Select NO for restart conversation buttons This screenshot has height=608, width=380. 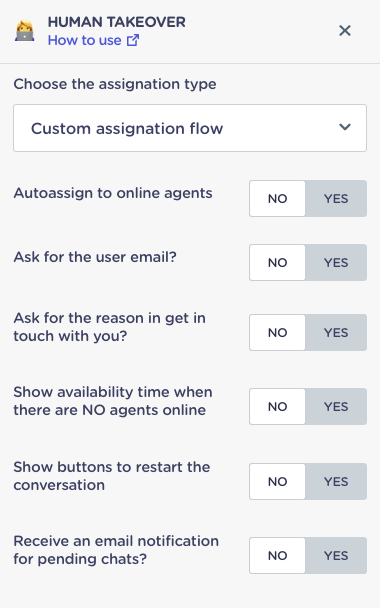coord(277,482)
